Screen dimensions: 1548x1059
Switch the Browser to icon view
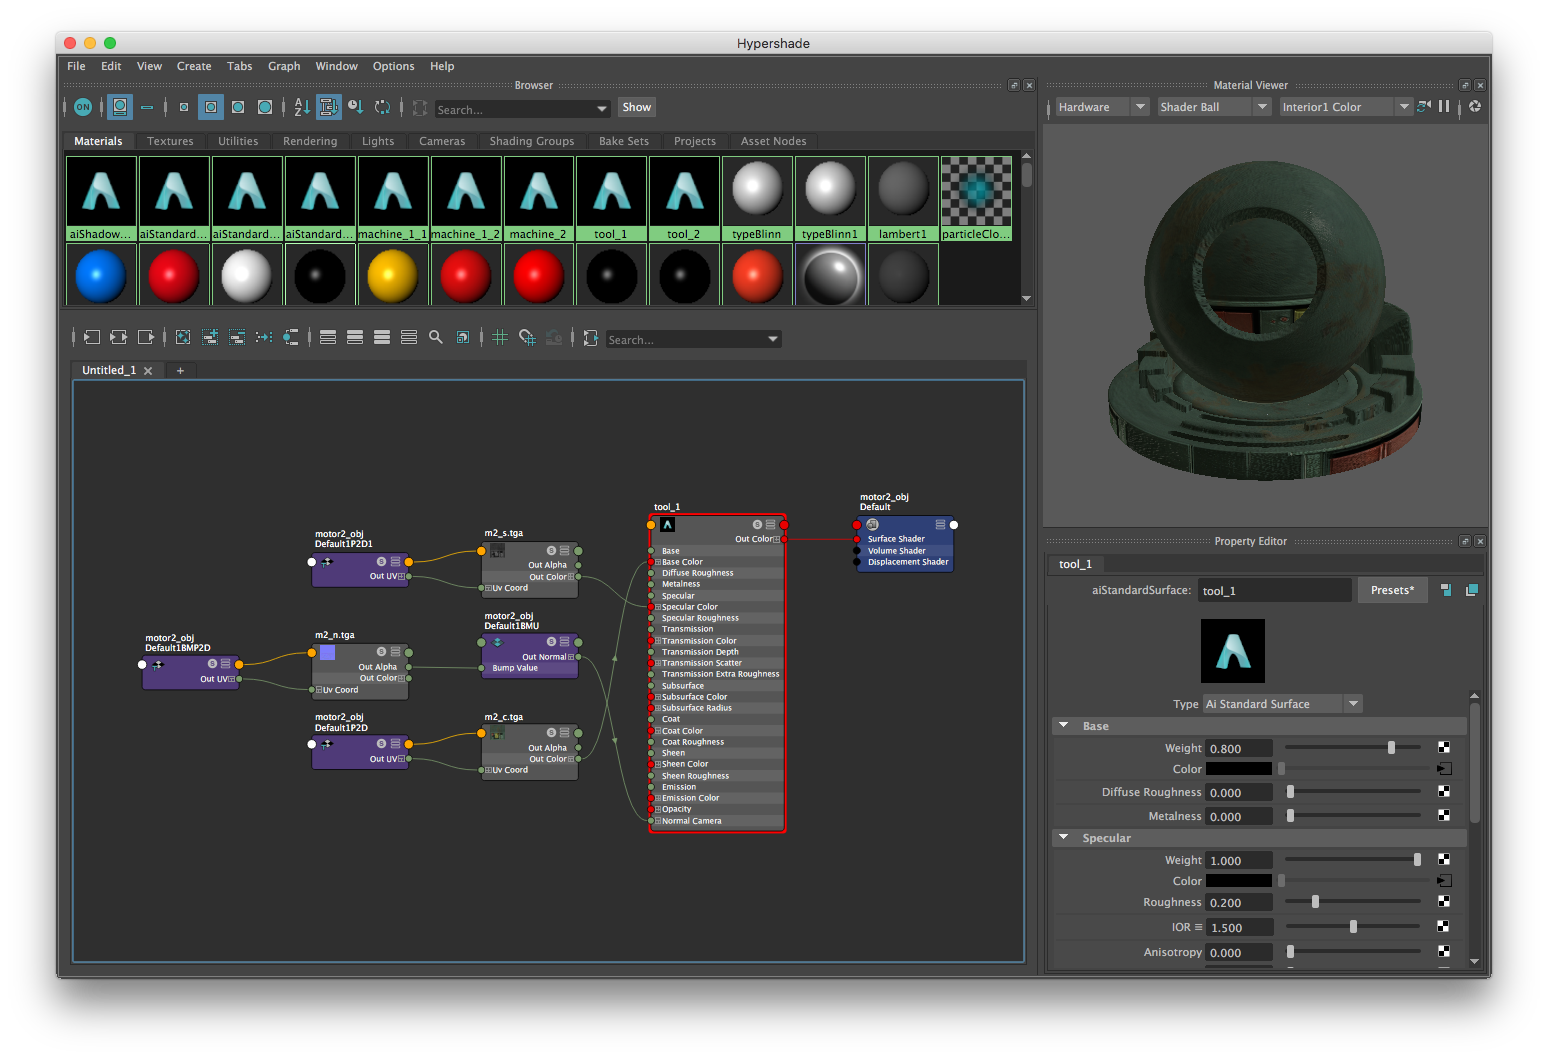click(120, 107)
